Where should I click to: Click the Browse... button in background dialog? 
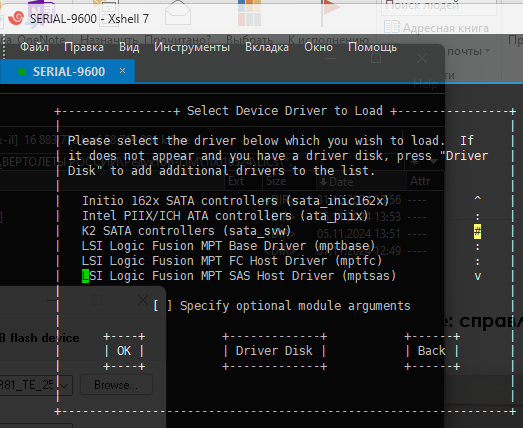[116, 385]
